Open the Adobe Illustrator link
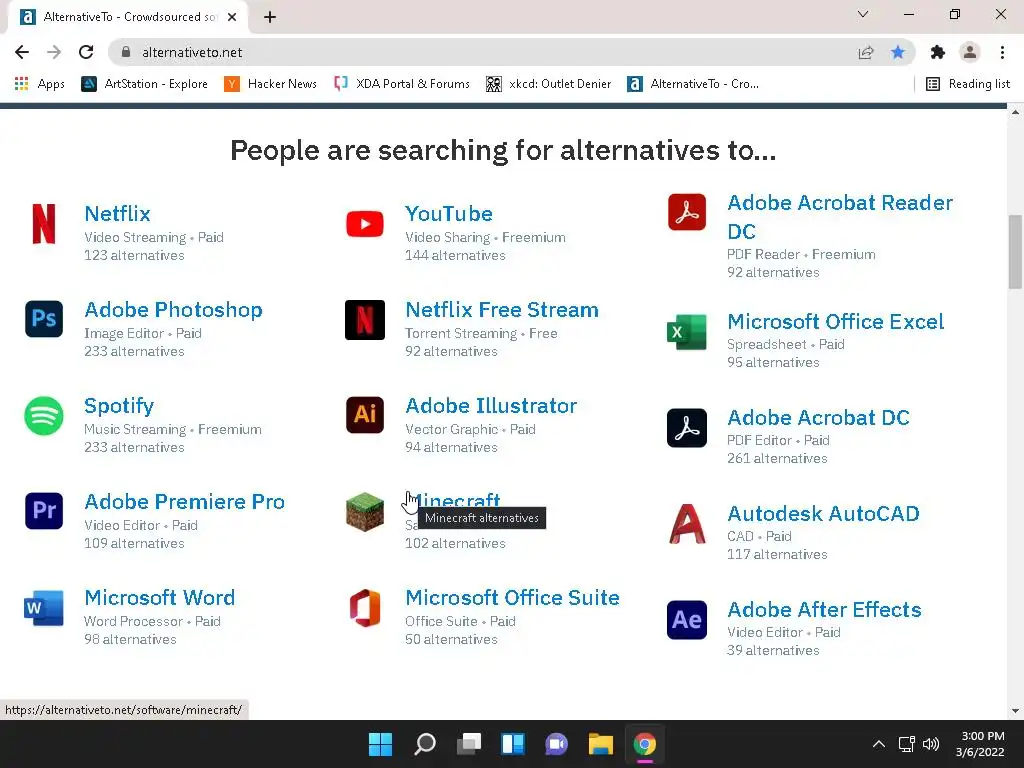Viewport: 1024px width, 768px height. [491, 406]
